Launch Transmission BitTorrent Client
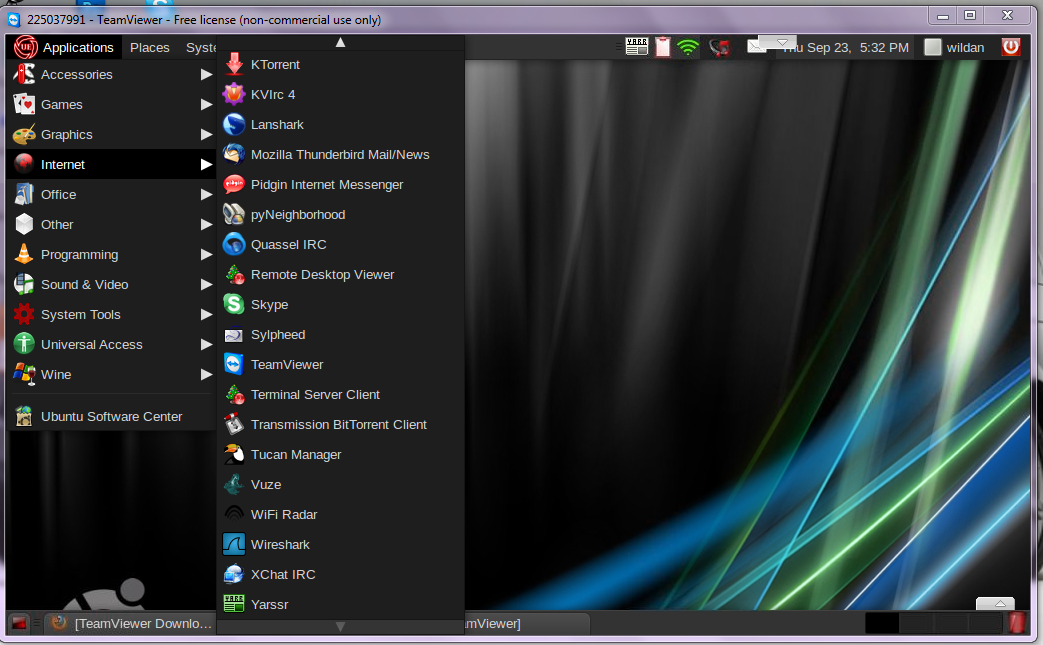 tap(340, 424)
